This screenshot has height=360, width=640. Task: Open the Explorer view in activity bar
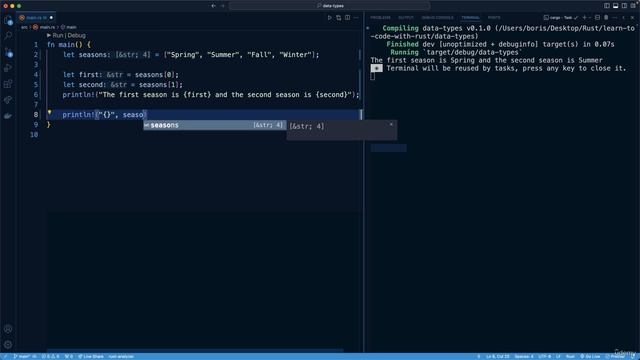pos(8,20)
